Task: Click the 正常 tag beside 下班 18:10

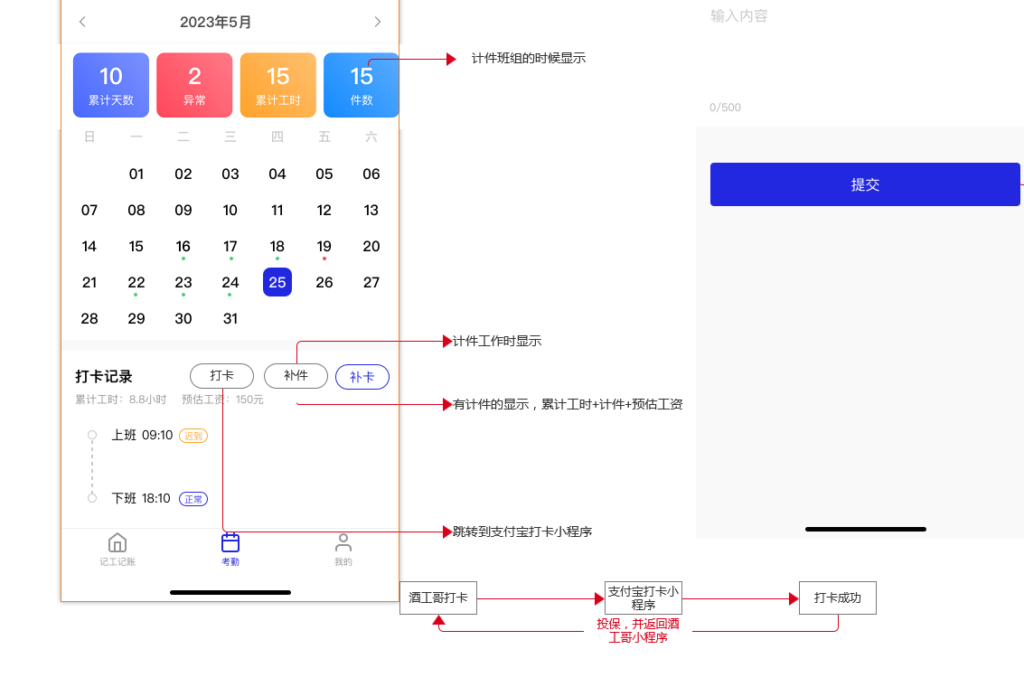Action: 193,500
